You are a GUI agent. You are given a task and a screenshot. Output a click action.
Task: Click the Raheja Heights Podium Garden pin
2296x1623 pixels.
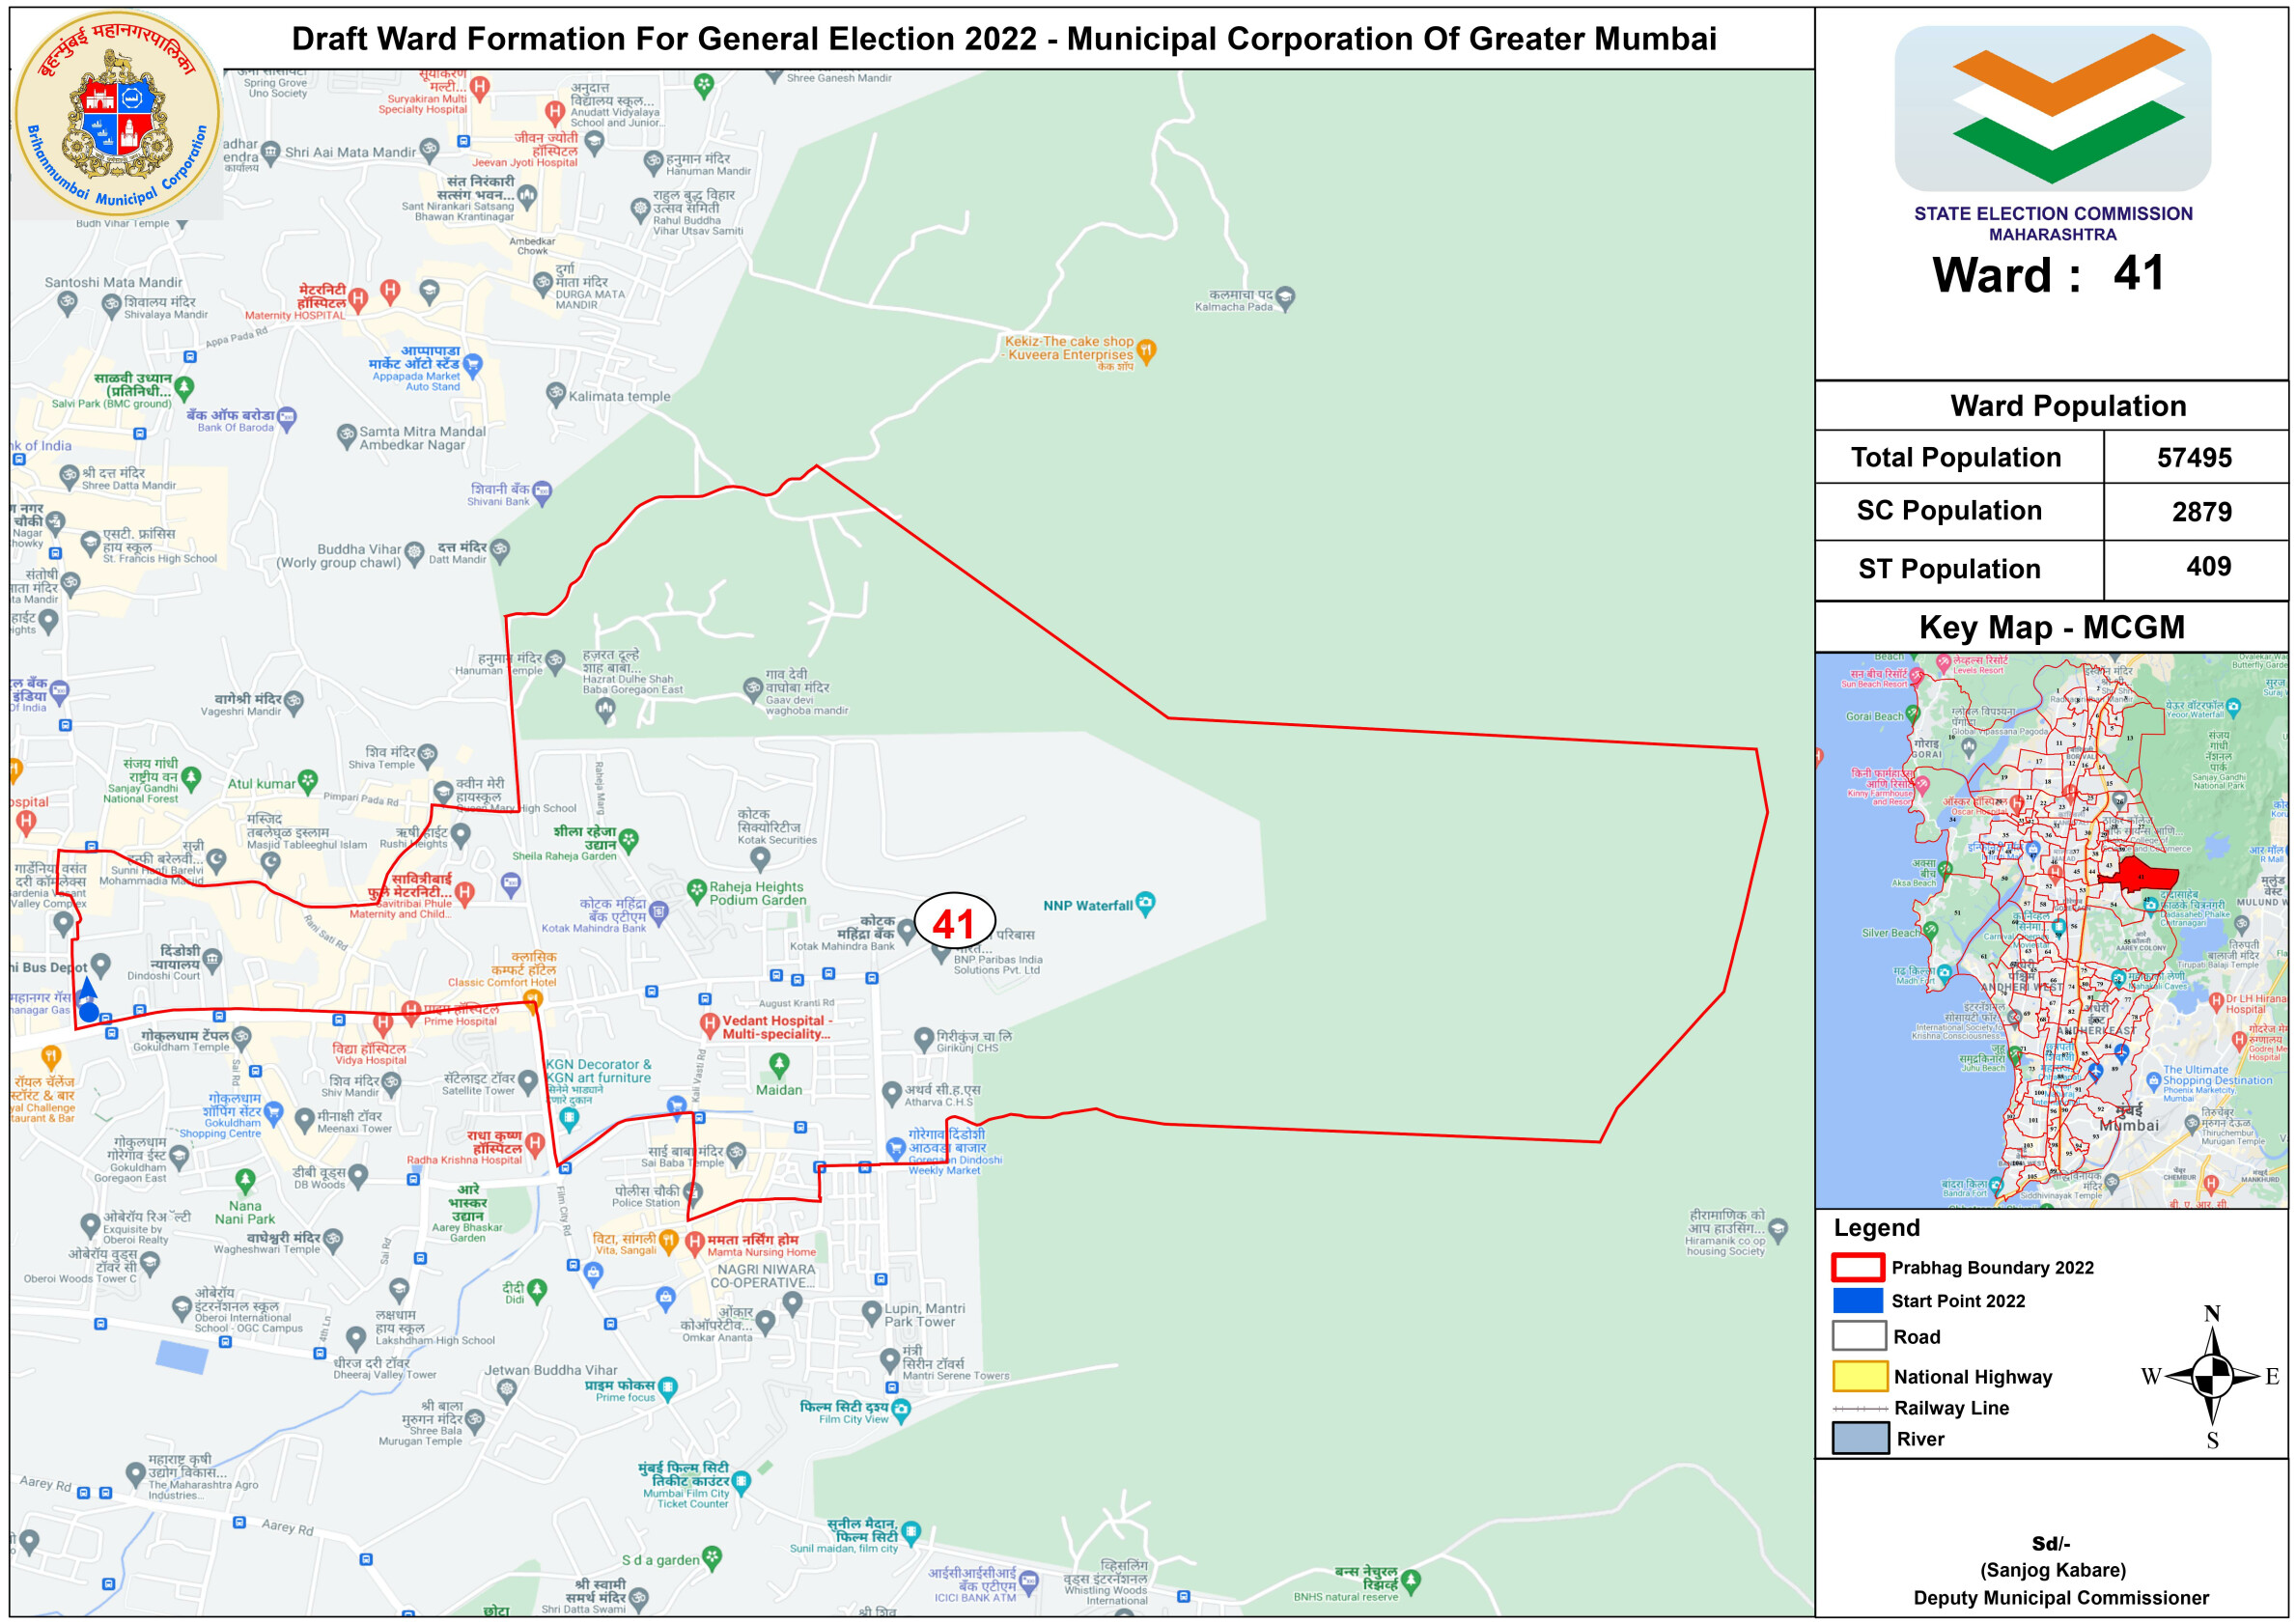(x=697, y=889)
